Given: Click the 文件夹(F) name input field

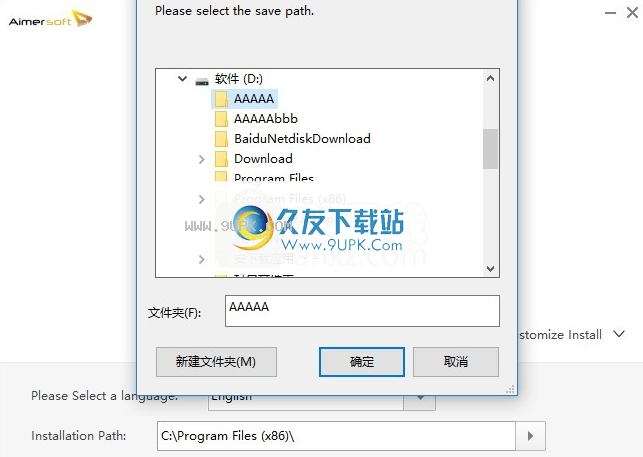Looking at the screenshot, I should click(362, 311).
